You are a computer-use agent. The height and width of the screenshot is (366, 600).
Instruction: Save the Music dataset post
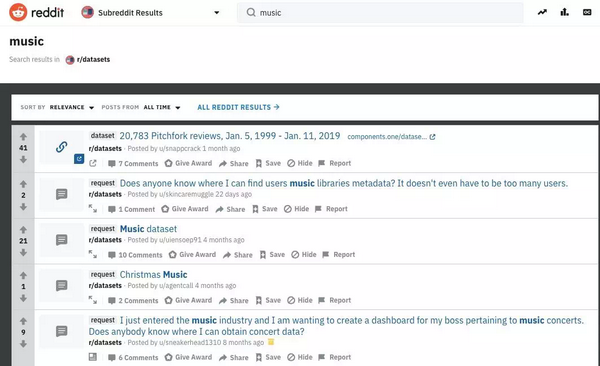[272, 255]
